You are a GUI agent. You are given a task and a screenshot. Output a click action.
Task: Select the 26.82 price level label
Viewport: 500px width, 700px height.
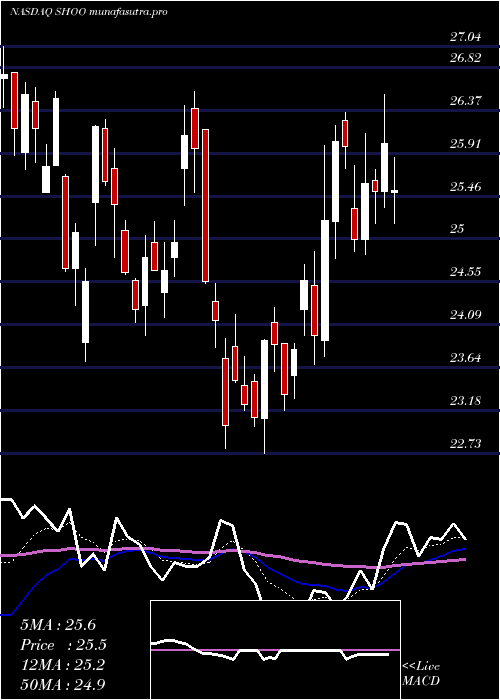[x=466, y=58]
